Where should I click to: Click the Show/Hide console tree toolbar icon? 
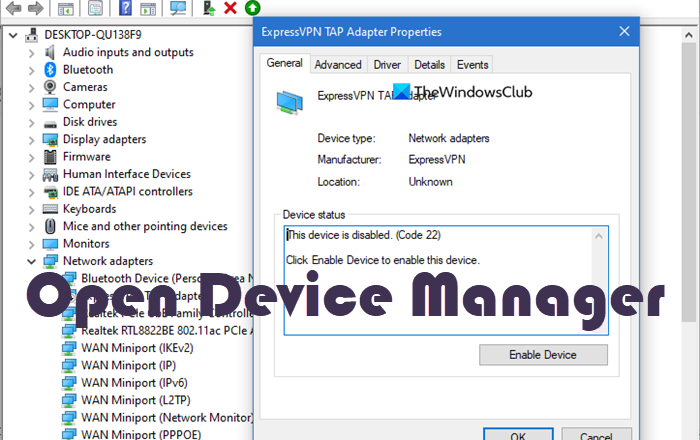[x=66, y=8]
